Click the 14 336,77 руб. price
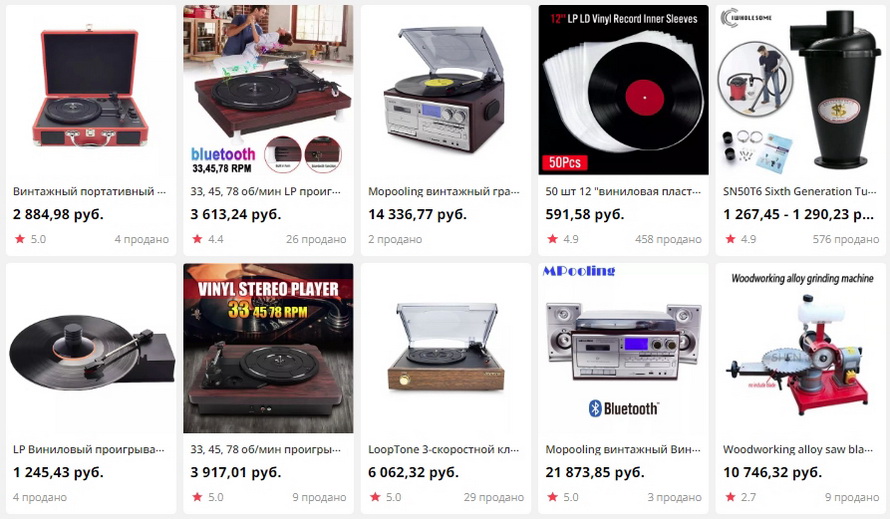This screenshot has height=519, width=890. pyautogui.click(x=417, y=215)
